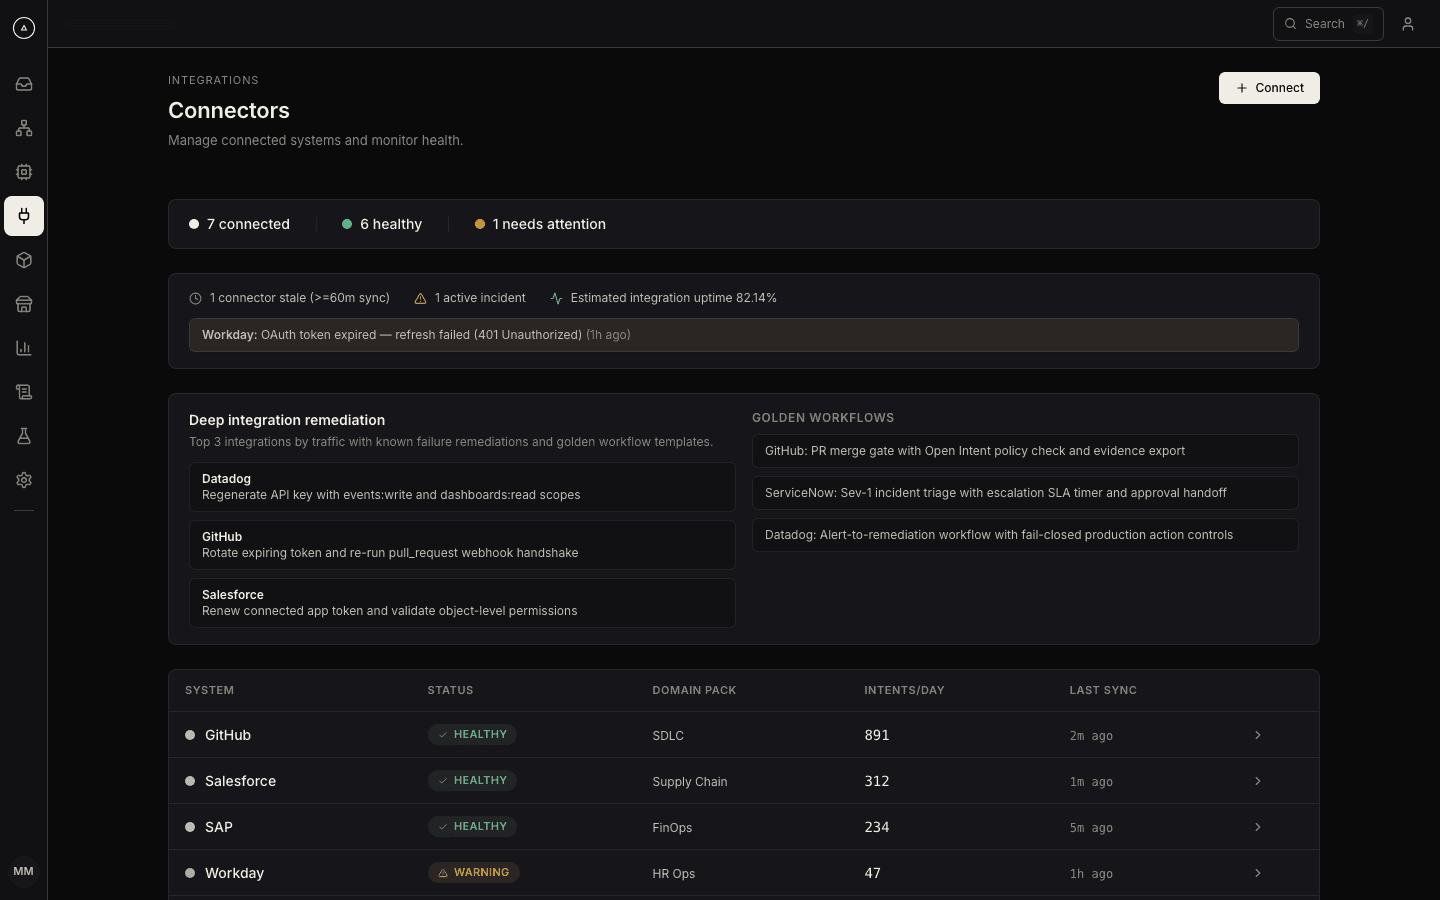Image resolution: width=1440 pixels, height=900 pixels.
Task: Open the flask experiments sidebar icon
Action: [24, 436]
